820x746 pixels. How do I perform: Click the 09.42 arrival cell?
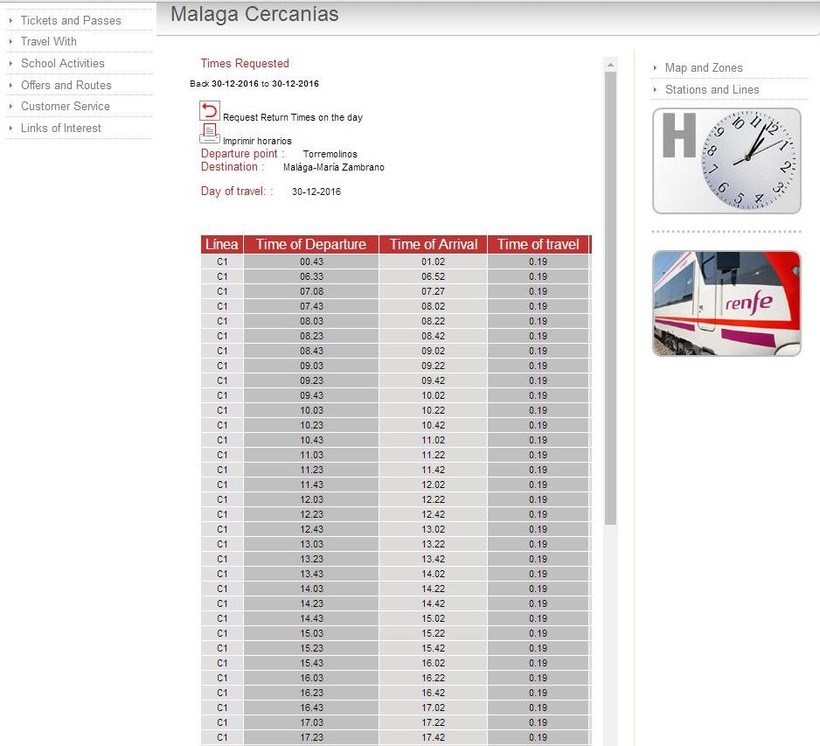click(x=434, y=380)
